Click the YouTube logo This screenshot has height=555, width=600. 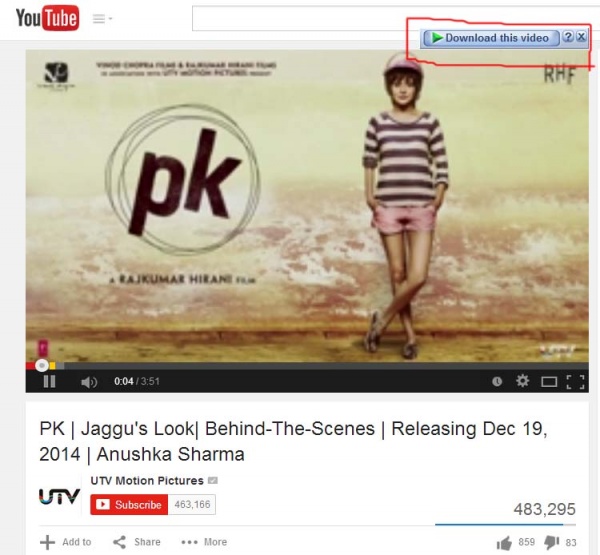(47, 18)
